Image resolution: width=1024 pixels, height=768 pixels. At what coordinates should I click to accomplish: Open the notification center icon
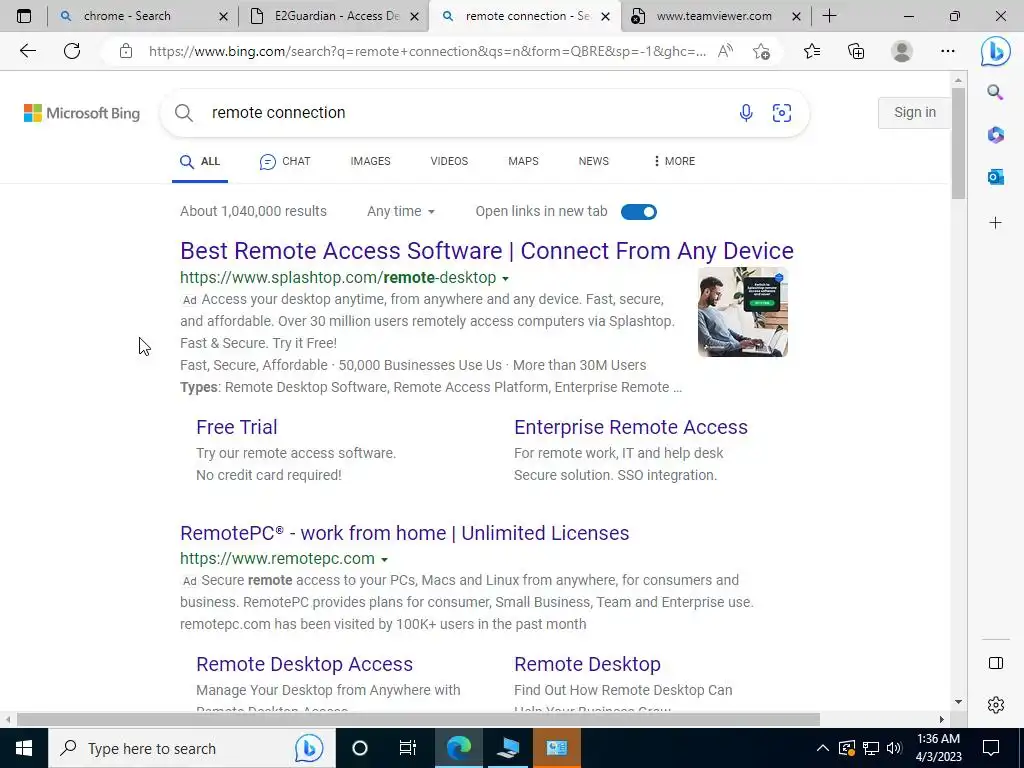pos(991,748)
